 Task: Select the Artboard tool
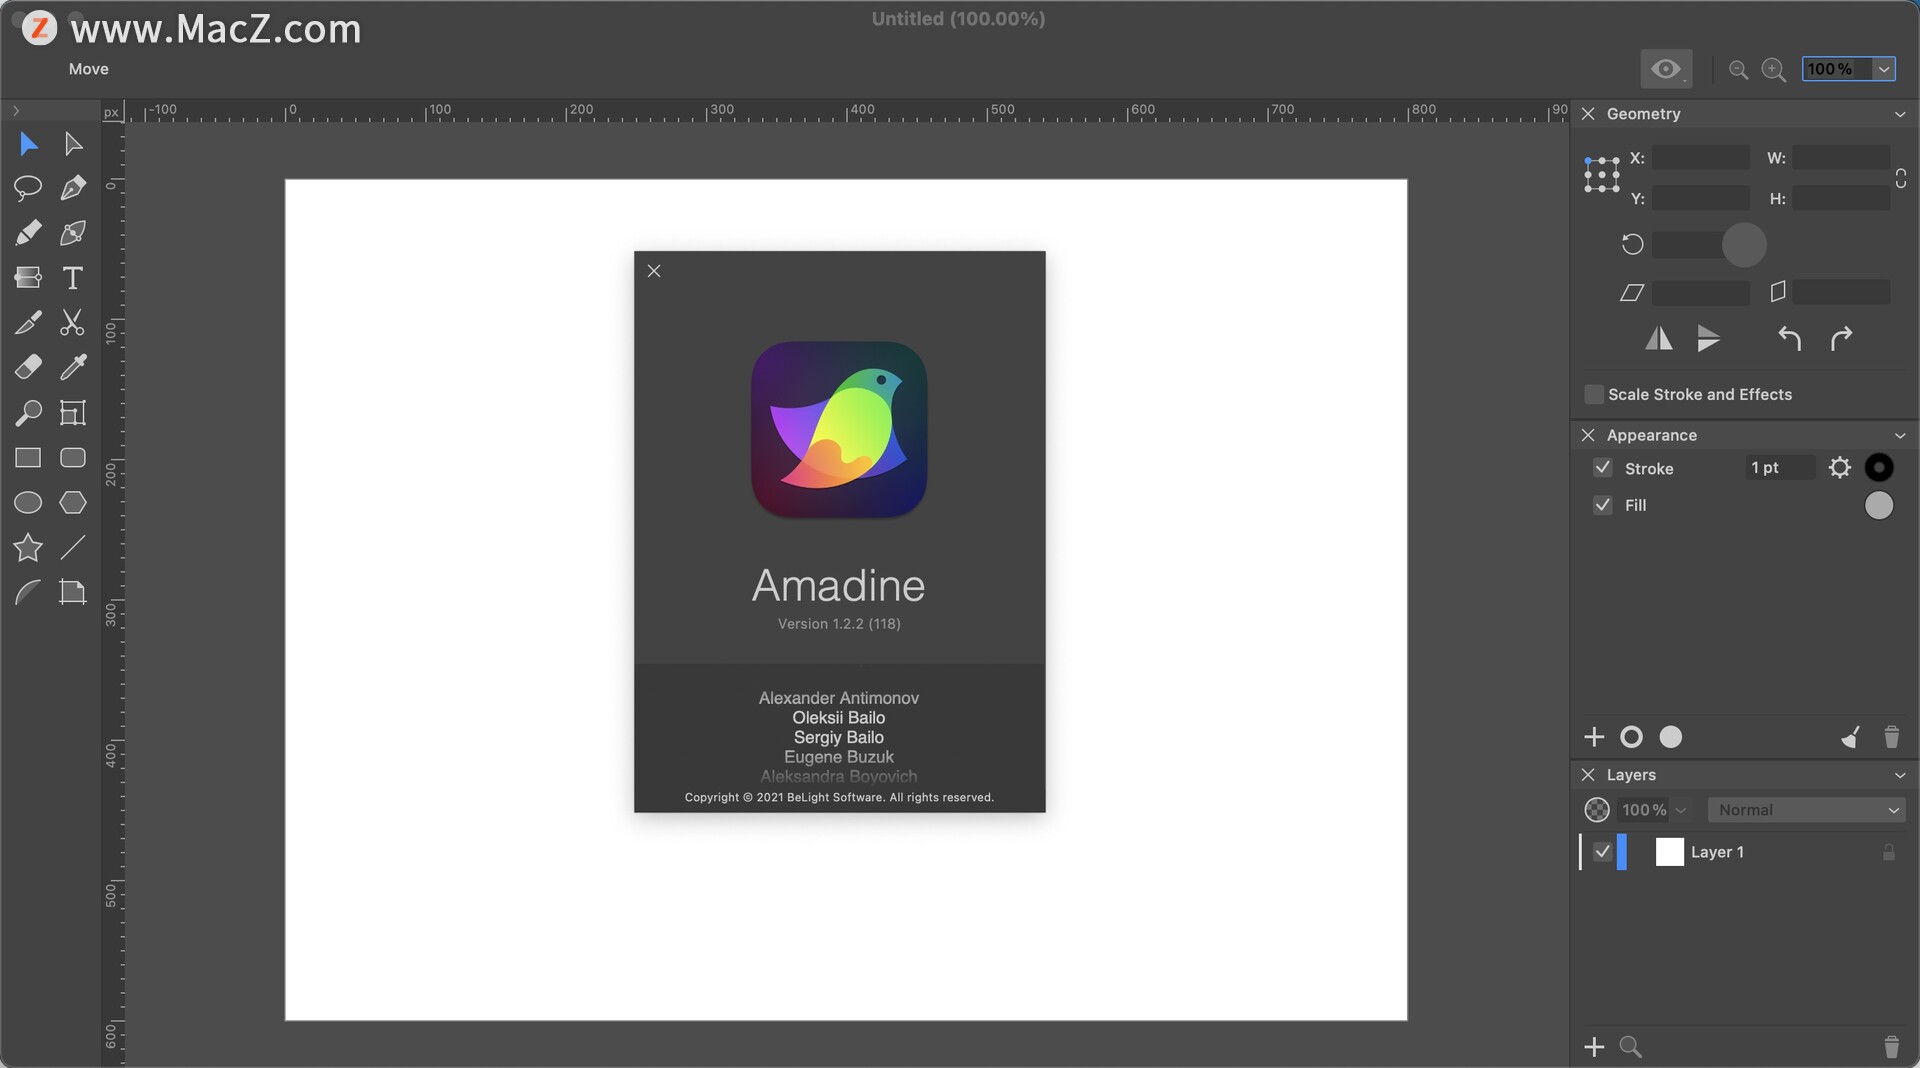tap(73, 592)
